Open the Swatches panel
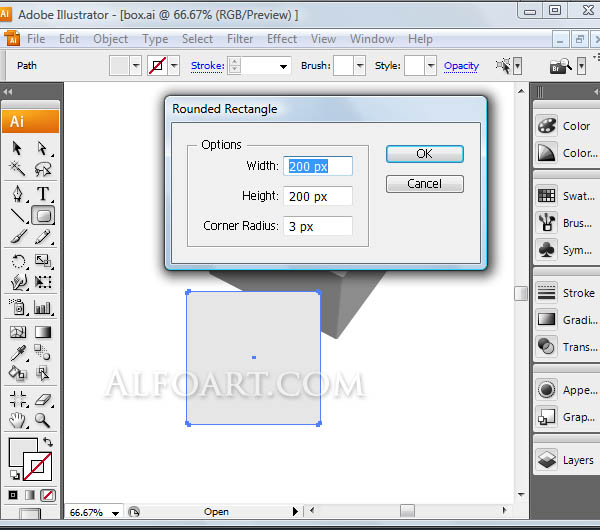 pyautogui.click(x=566, y=196)
